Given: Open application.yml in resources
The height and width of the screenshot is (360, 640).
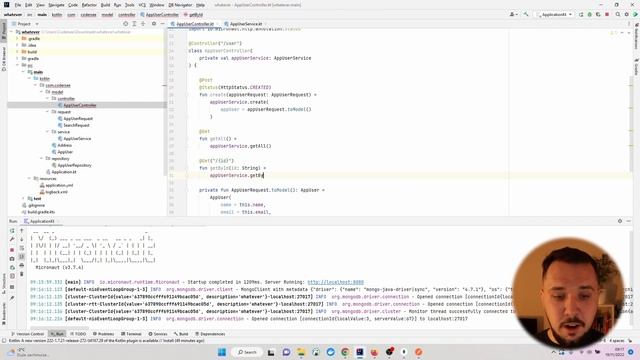Looking at the screenshot, I should click(59, 185).
